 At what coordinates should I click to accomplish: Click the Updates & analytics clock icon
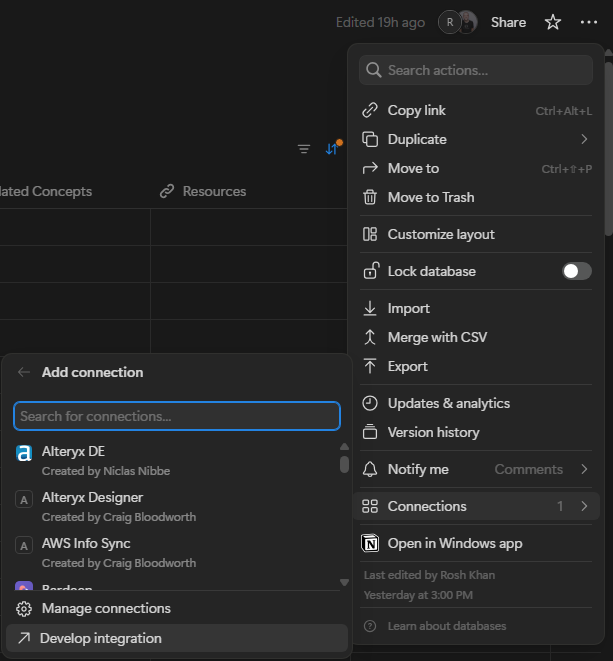pyautogui.click(x=370, y=403)
